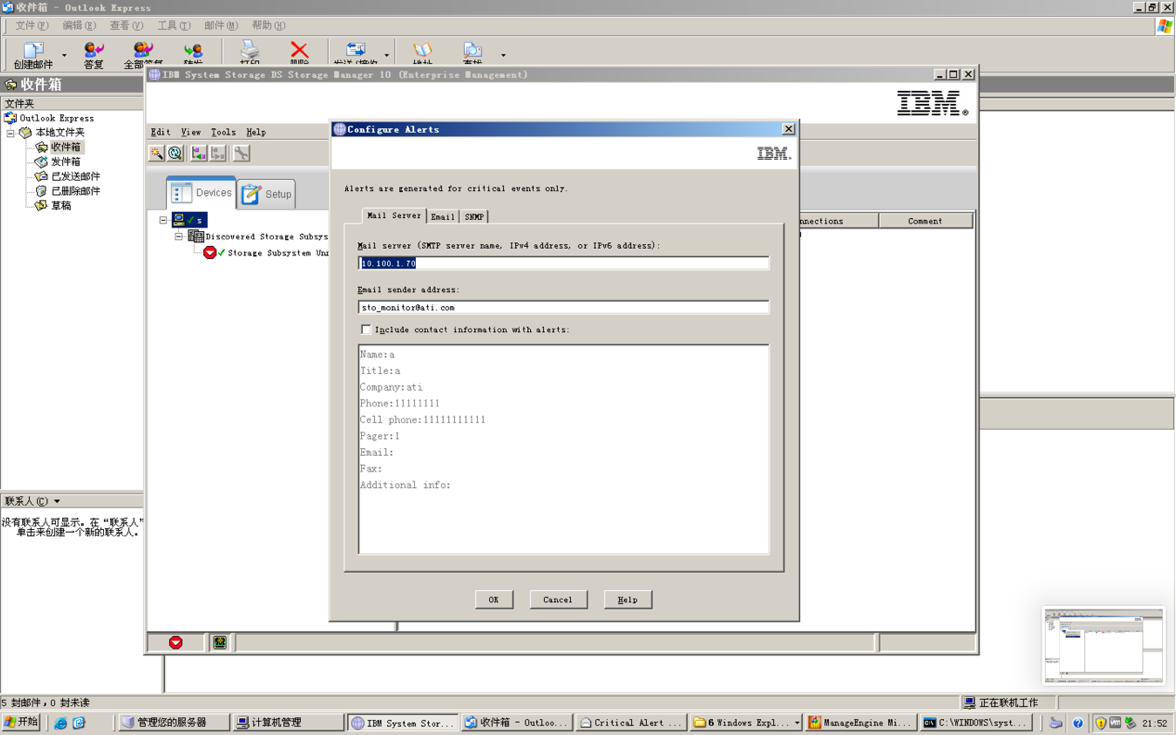Open the Tools menu in Storage Manager

pyautogui.click(x=223, y=132)
